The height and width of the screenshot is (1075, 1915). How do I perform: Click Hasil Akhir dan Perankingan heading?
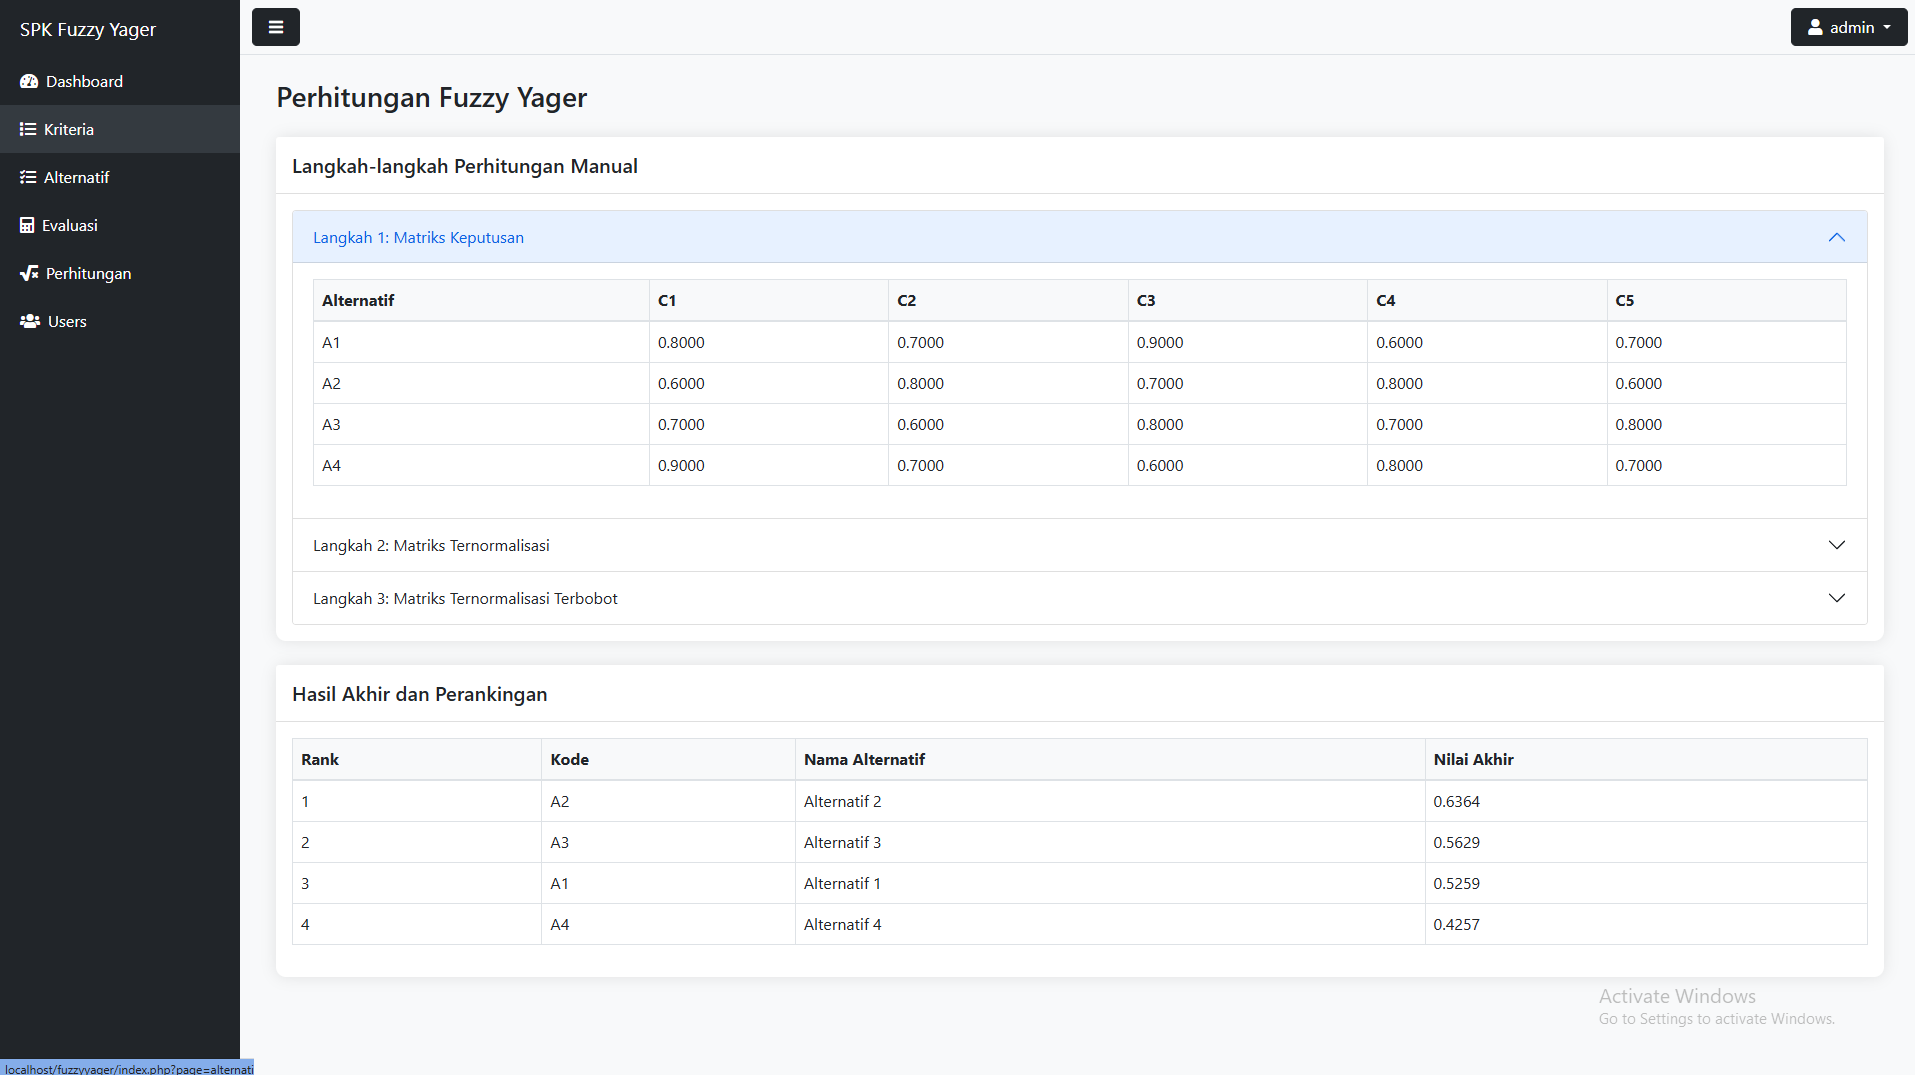pyautogui.click(x=419, y=695)
